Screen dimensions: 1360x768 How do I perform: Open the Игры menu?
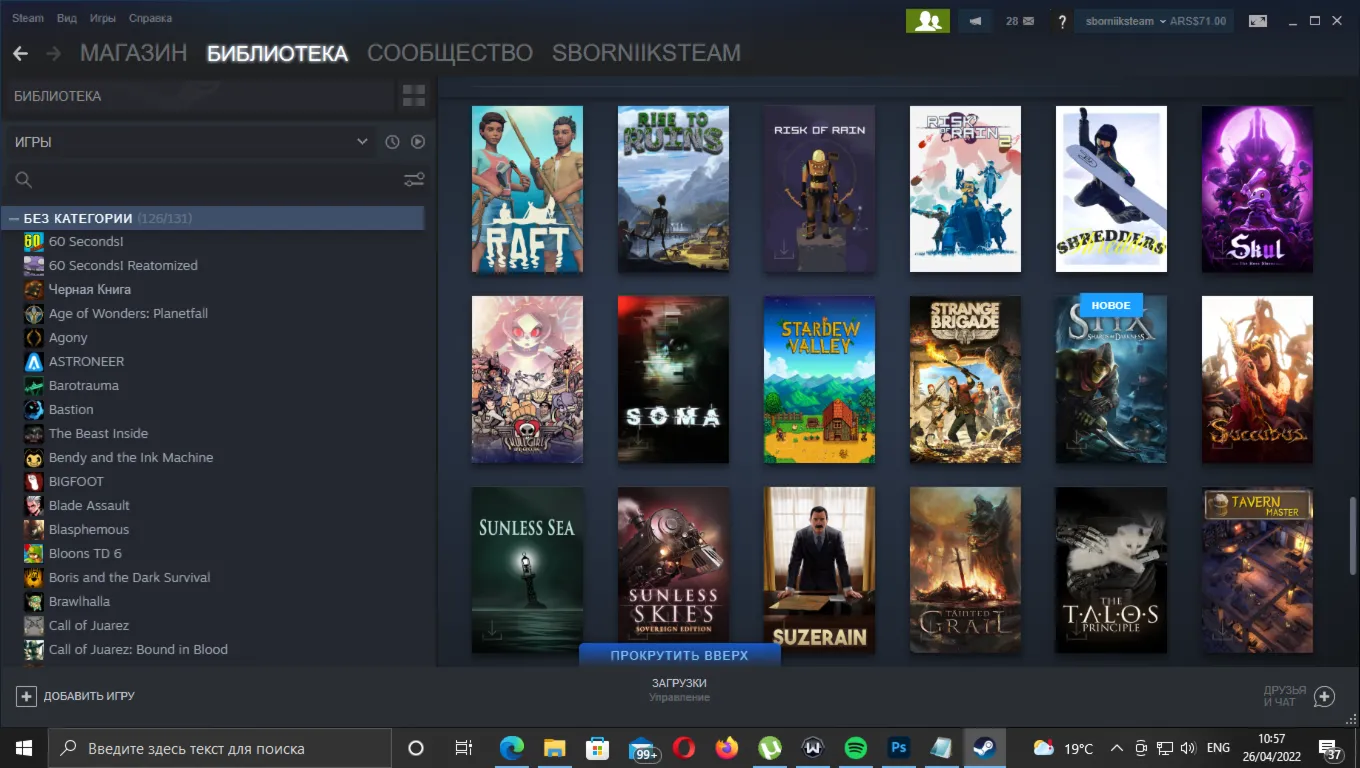pyautogui.click(x=102, y=18)
